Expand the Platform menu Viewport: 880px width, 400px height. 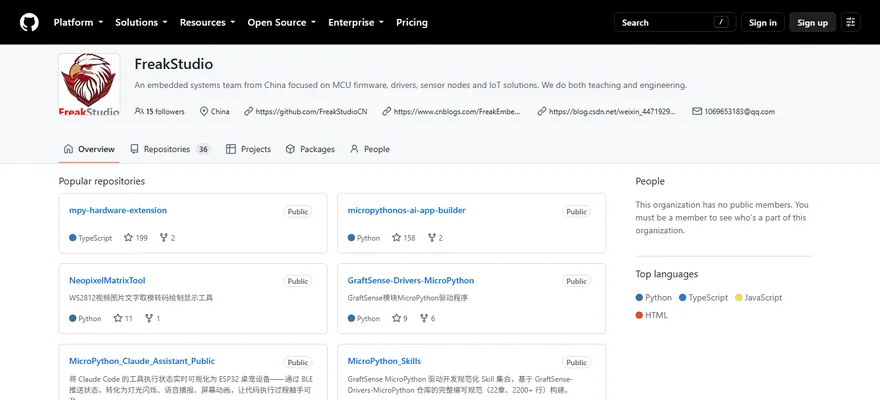click(78, 22)
